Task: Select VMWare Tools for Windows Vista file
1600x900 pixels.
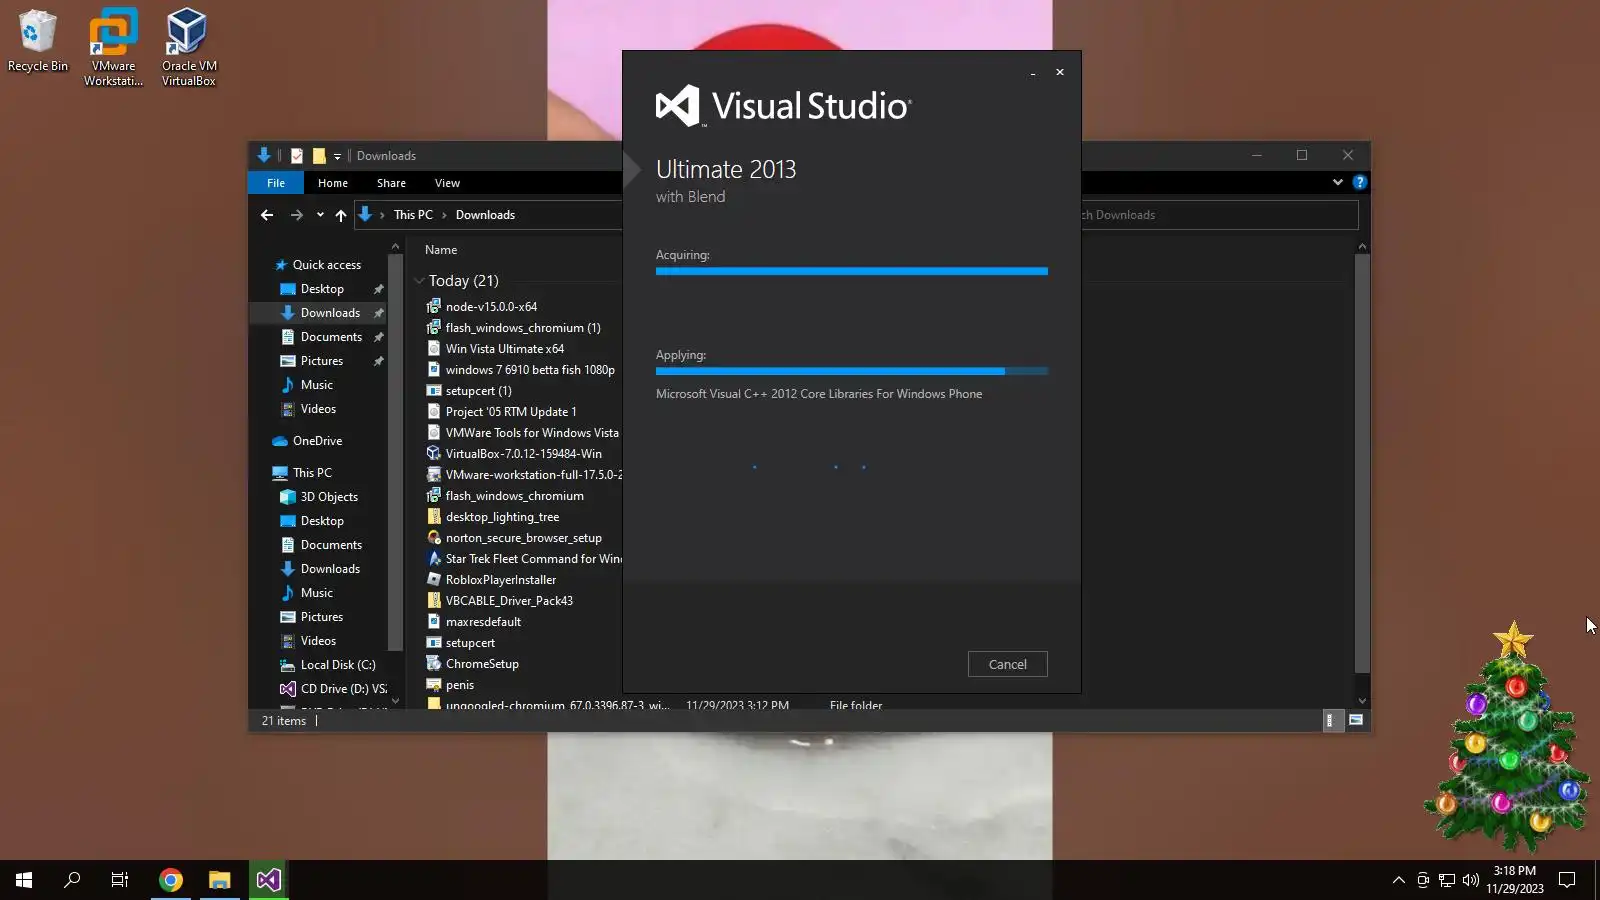Action: click(x=532, y=433)
